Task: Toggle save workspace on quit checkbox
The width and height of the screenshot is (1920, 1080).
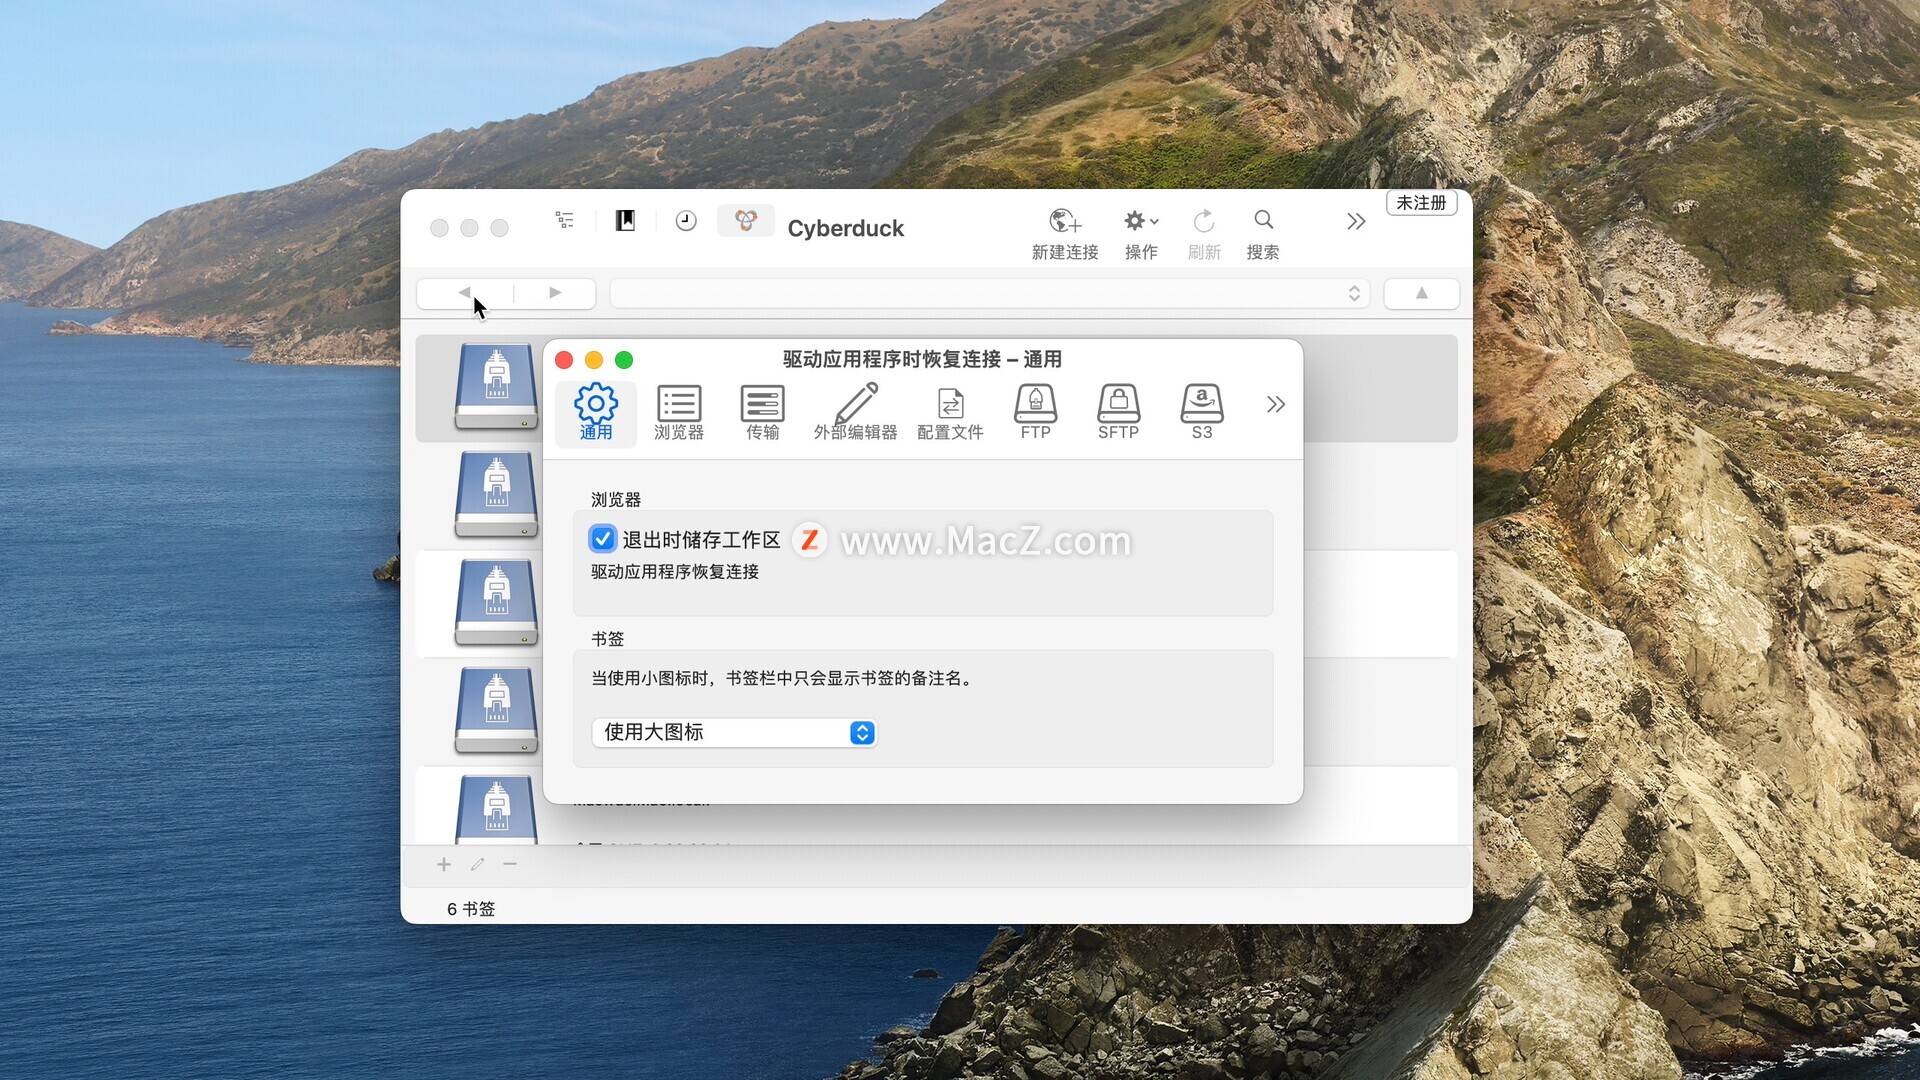Action: (603, 540)
